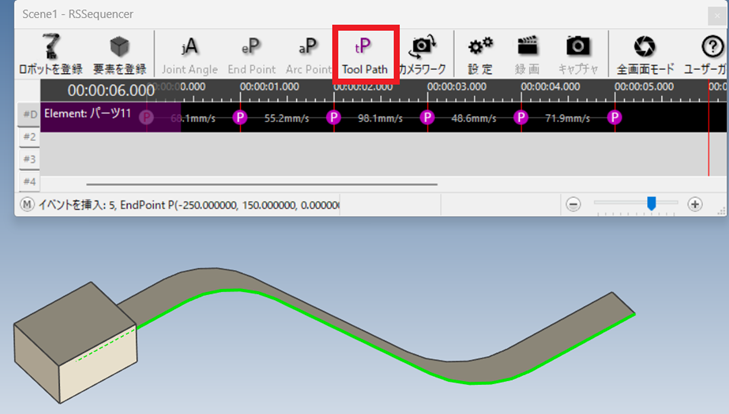The image size is (729, 414).
Task: Switch to full screen mode
Action: point(645,55)
